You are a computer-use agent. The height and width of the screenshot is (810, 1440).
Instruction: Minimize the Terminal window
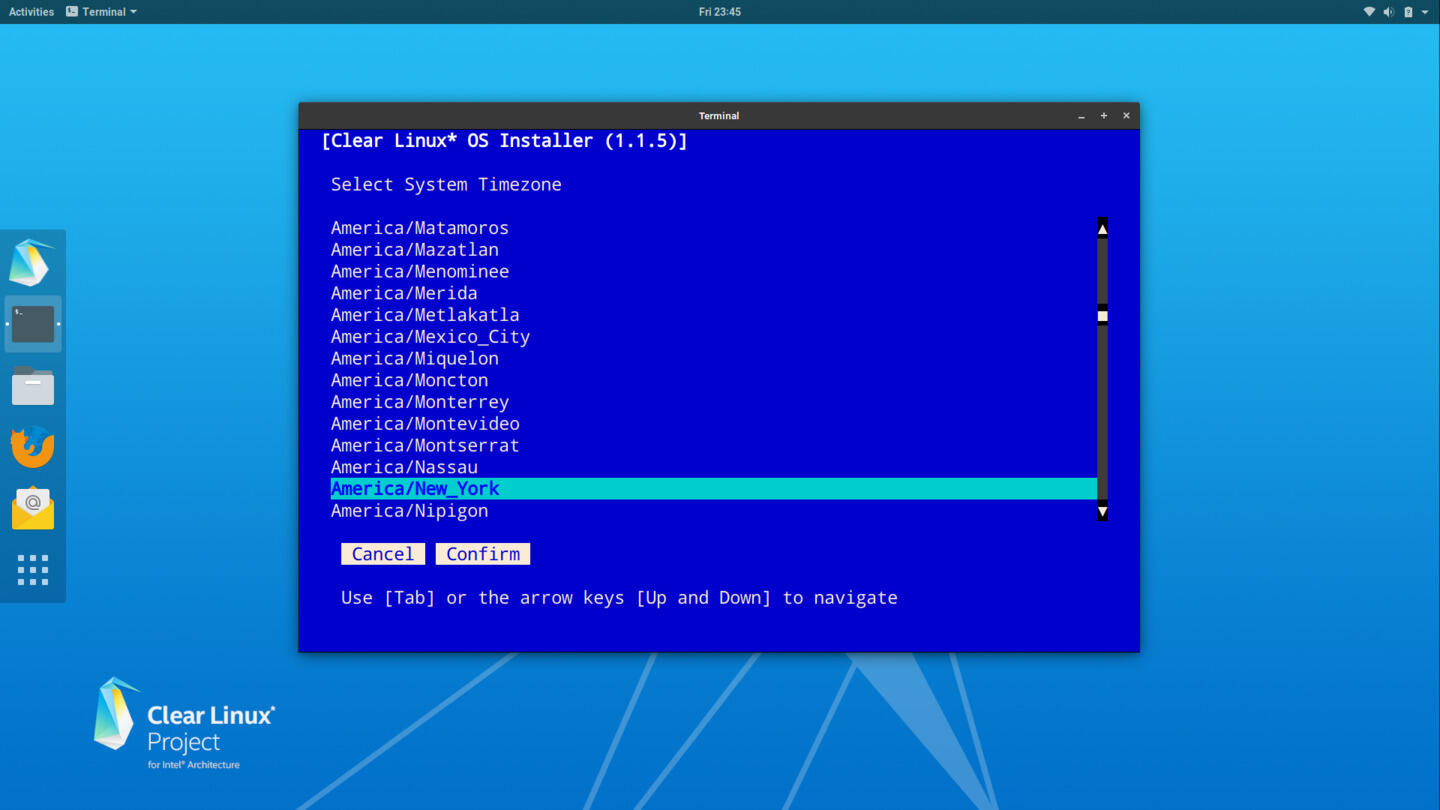1081,116
